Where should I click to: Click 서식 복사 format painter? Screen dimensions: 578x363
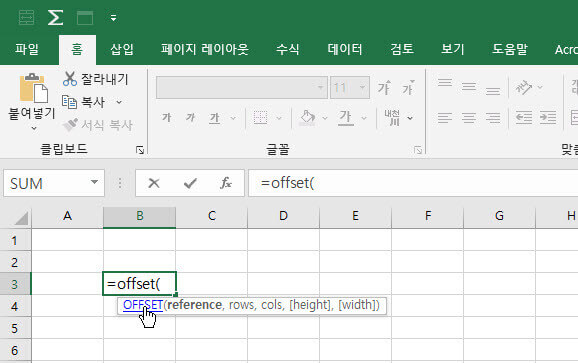point(97,125)
